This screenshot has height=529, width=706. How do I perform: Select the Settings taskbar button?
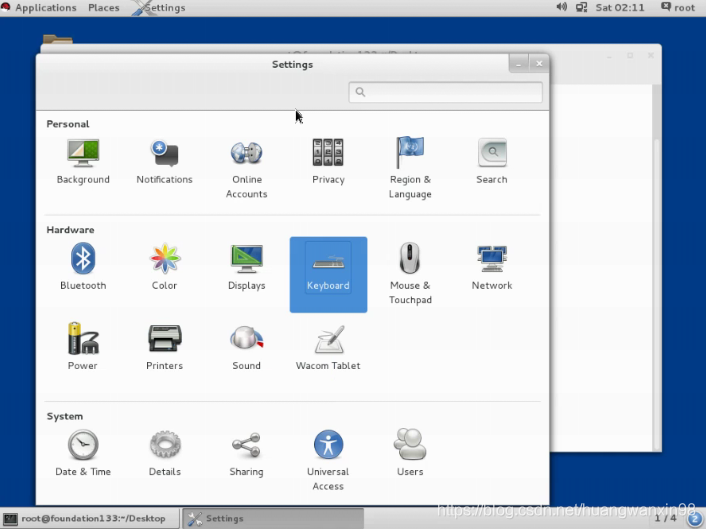click(273, 518)
